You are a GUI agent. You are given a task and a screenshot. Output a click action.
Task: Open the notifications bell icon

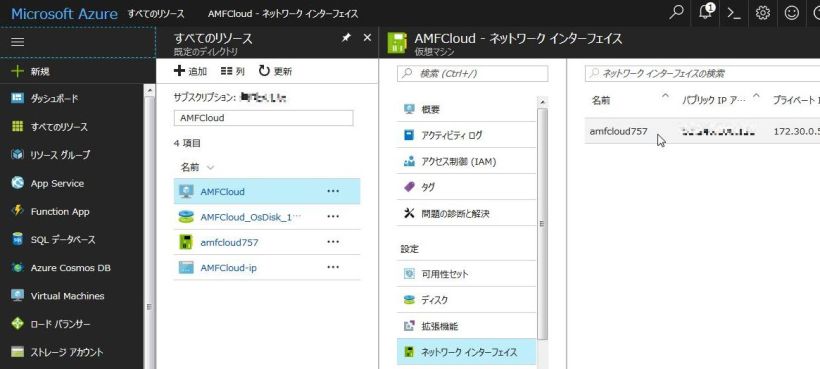[705, 13]
